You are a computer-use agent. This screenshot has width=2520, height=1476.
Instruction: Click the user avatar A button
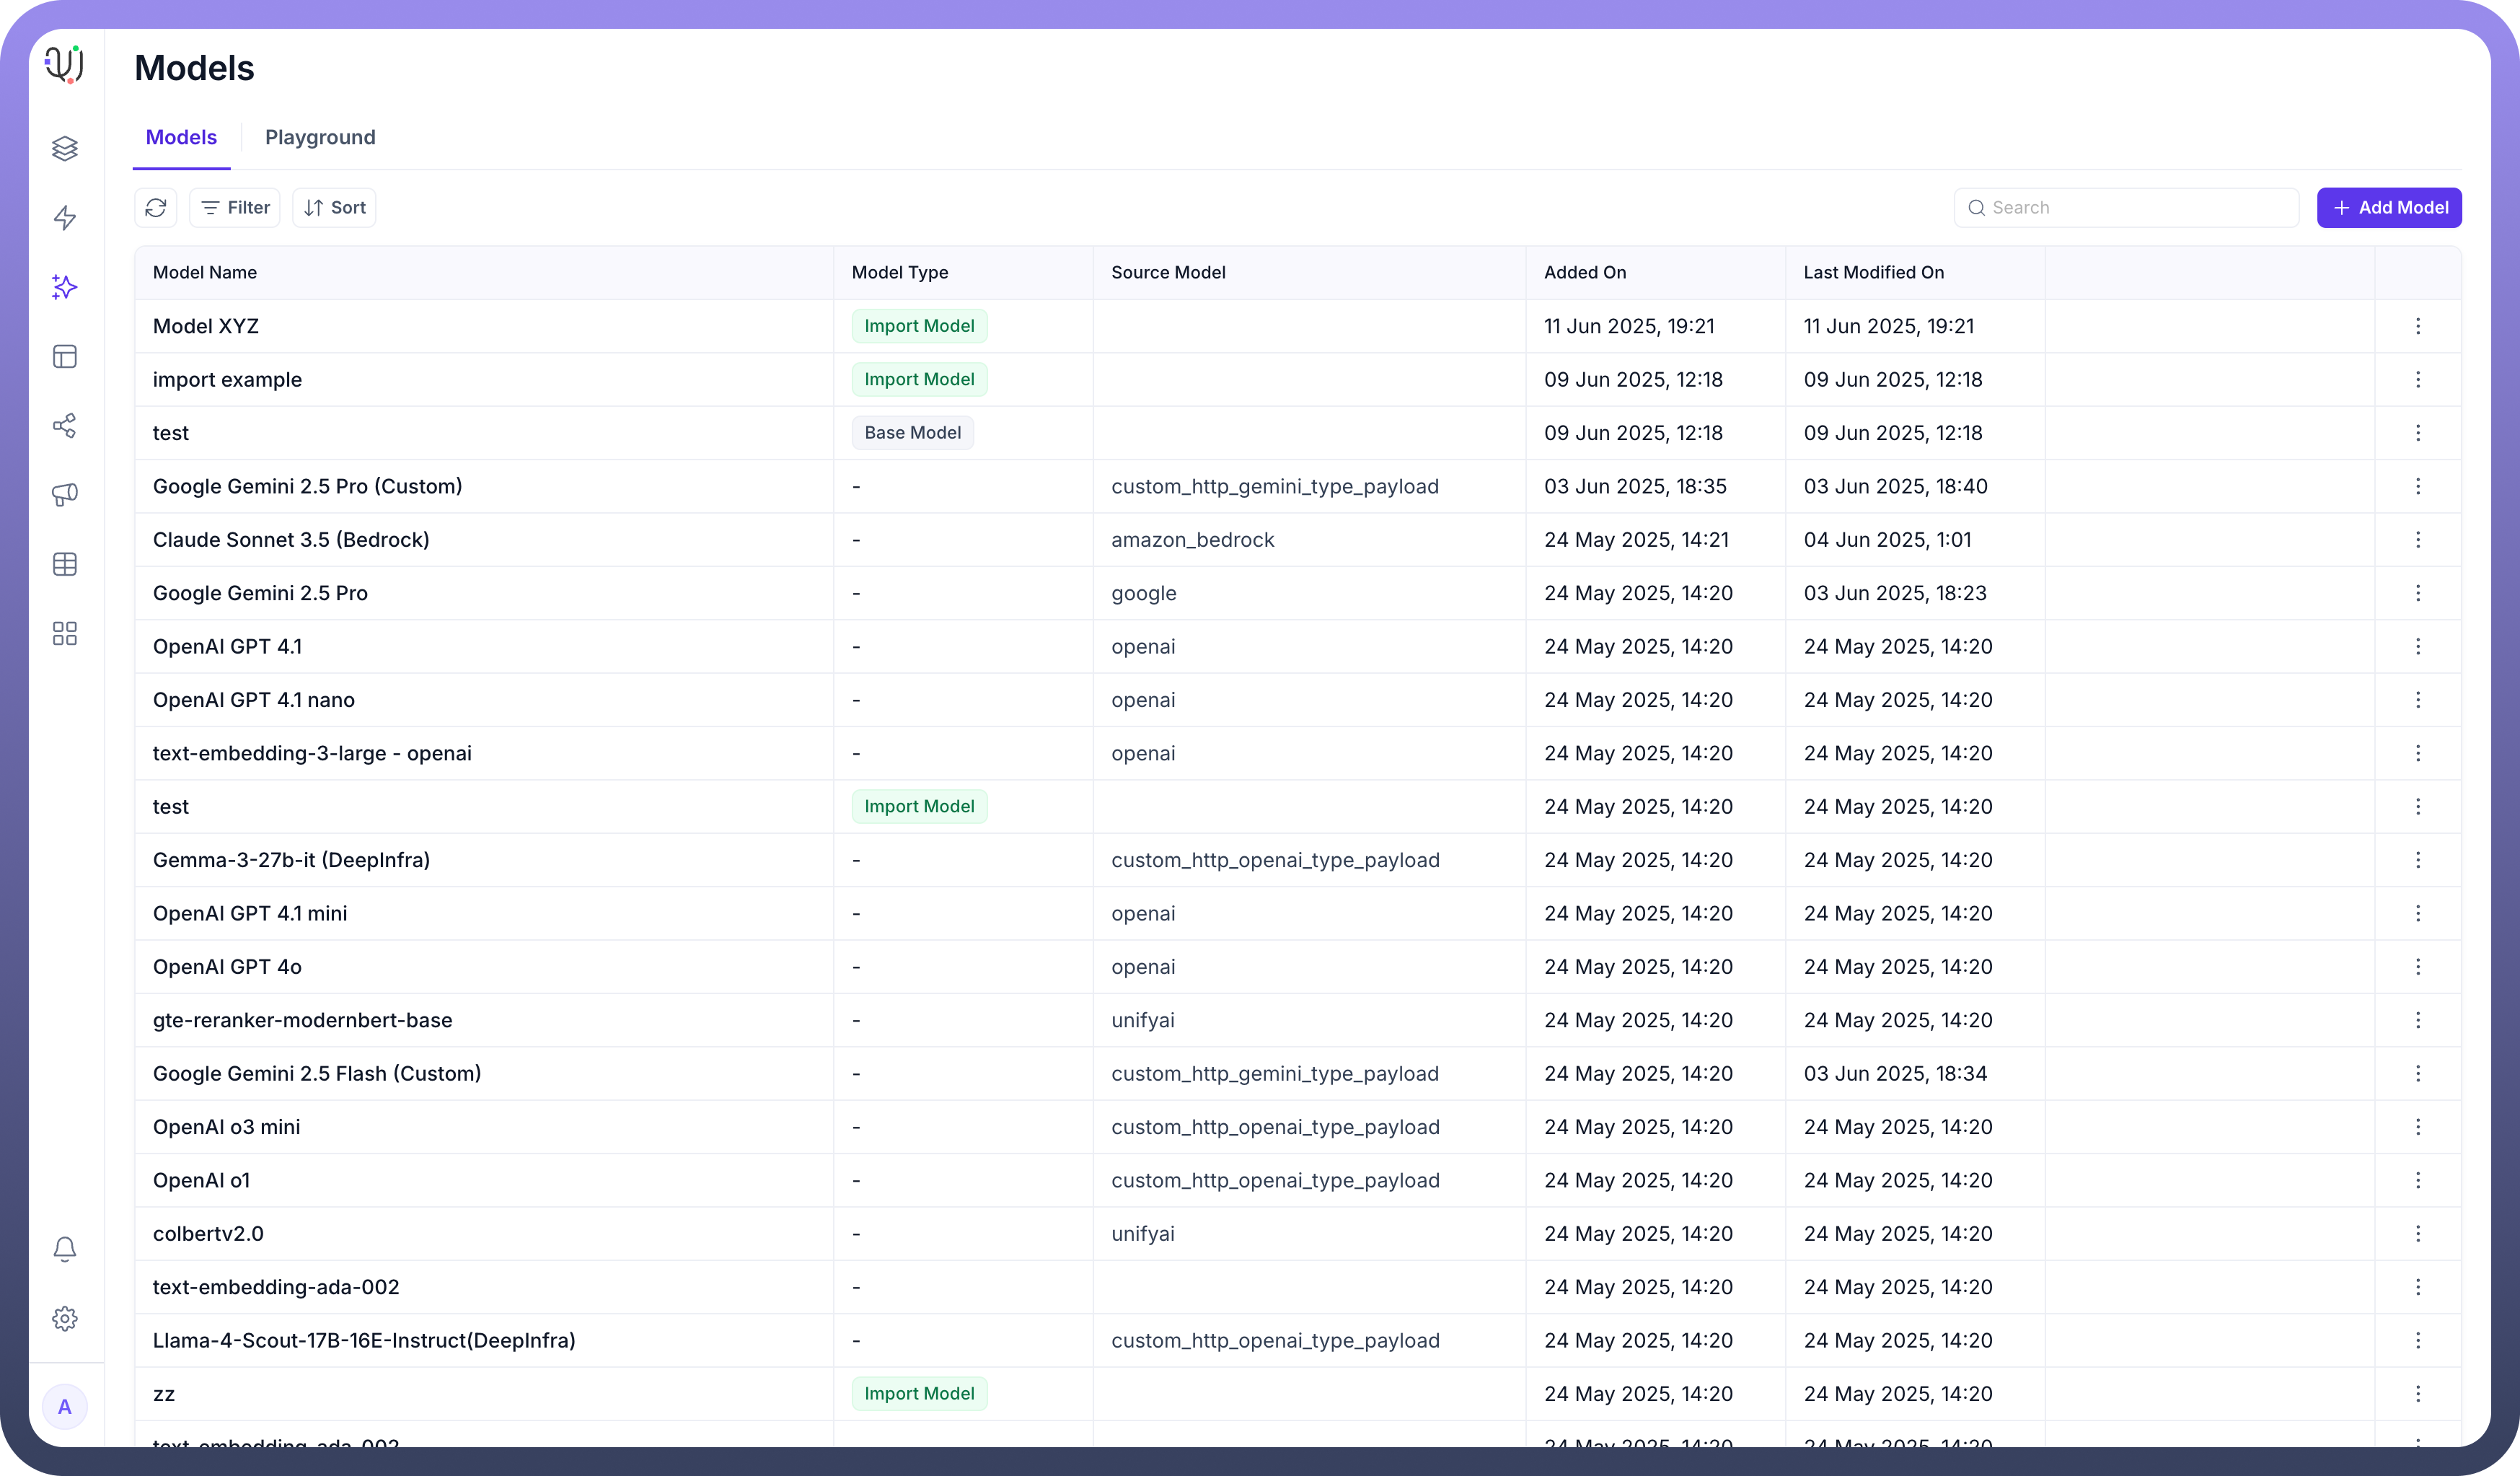pyautogui.click(x=65, y=1407)
